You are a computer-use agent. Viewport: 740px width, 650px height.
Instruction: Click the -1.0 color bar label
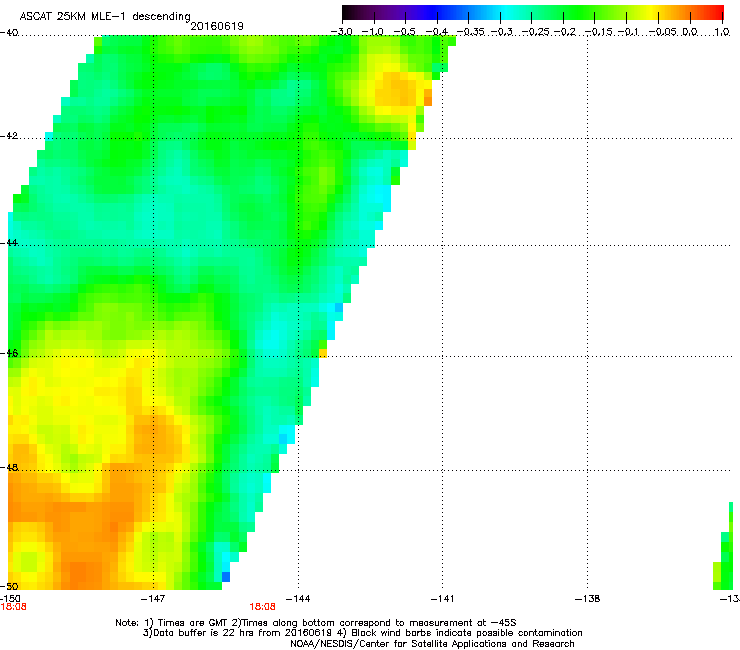click(x=373, y=32)
